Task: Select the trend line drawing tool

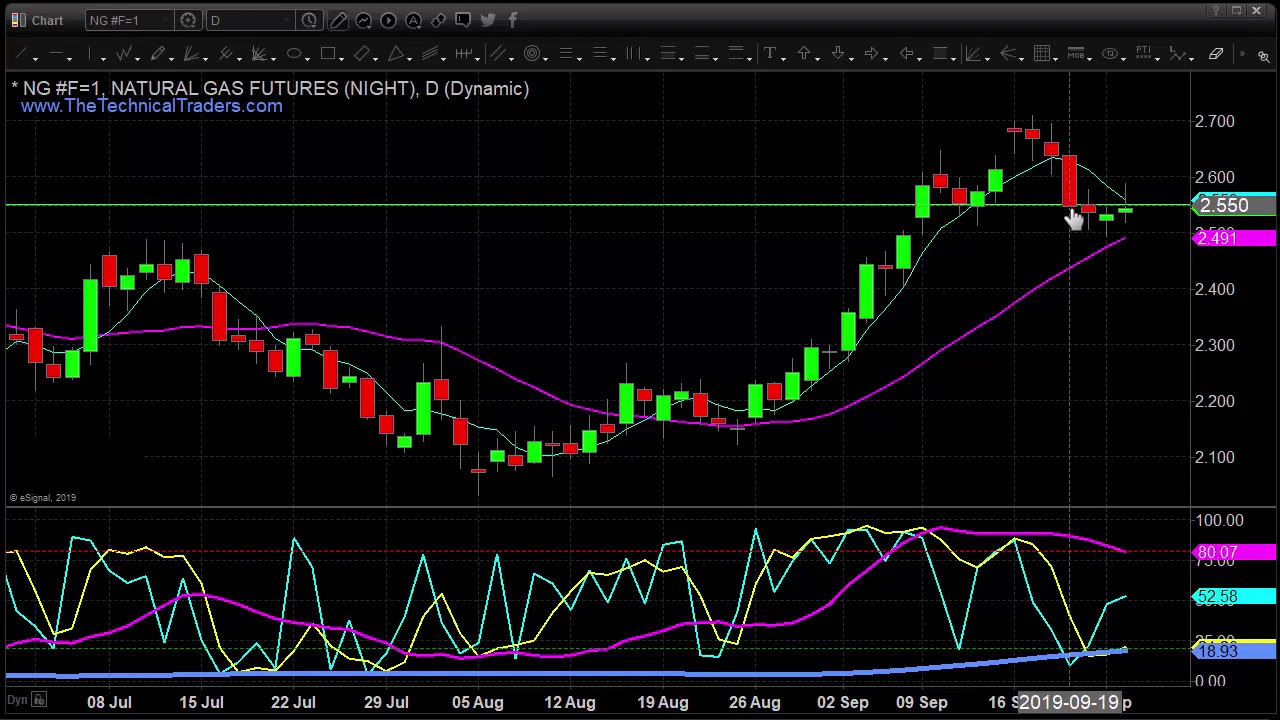Action: click(x=20, y=54)
